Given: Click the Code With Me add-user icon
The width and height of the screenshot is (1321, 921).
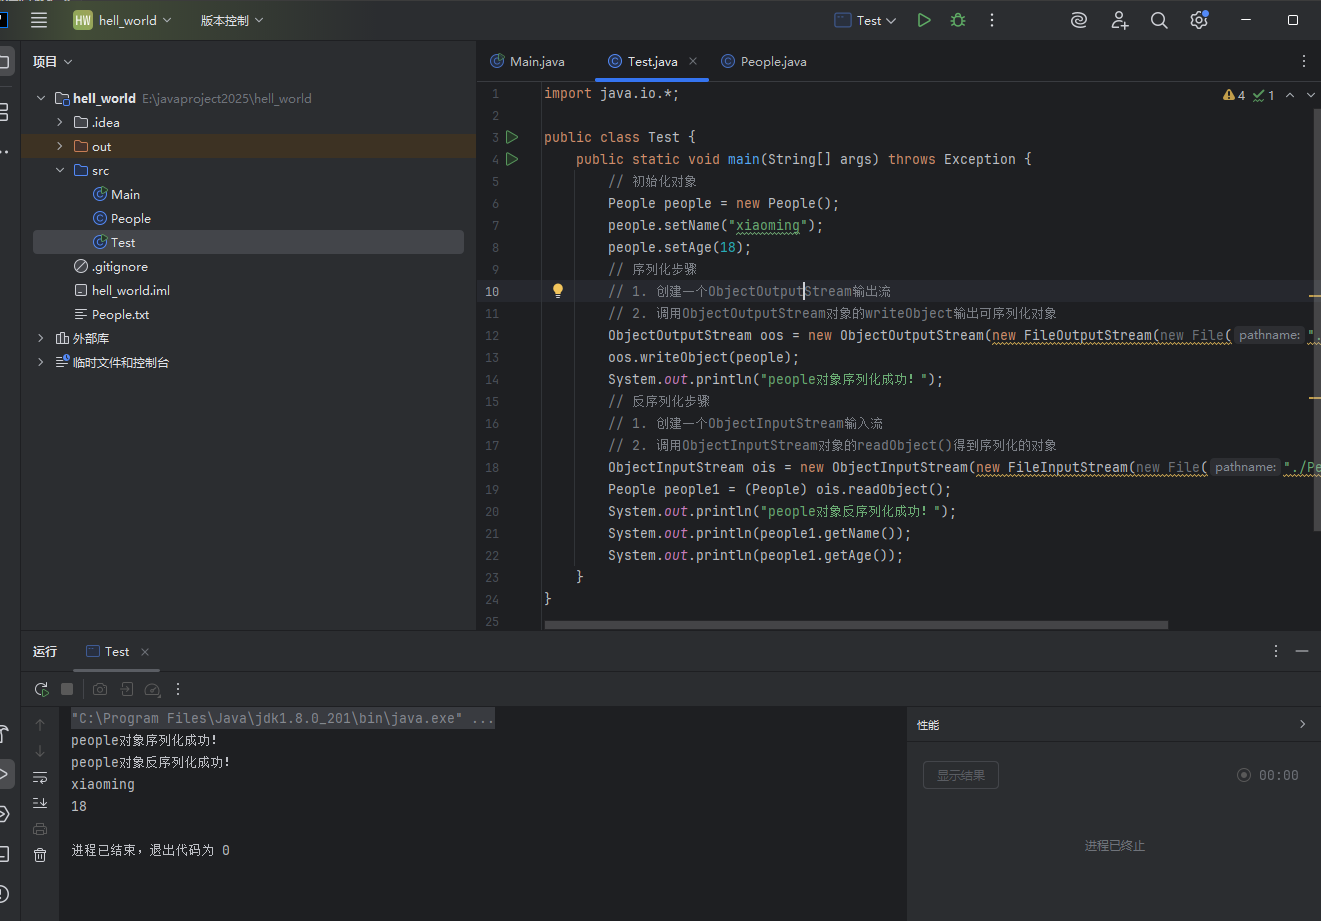Looking at the screenshot, I should [1119, 20].
